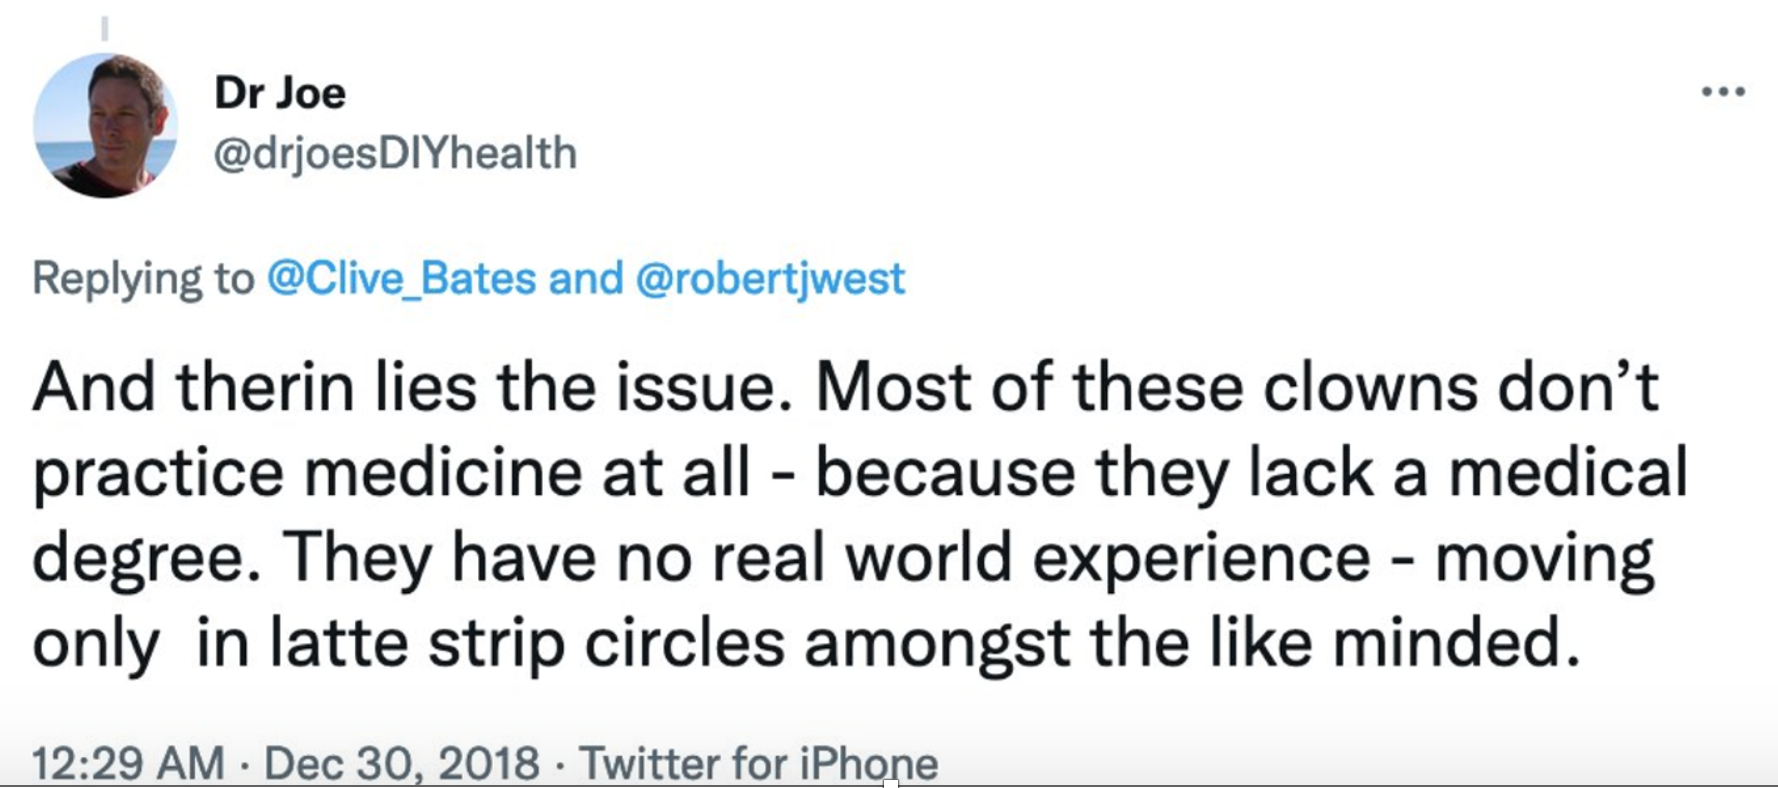Click the "Replying to" label
The width and height of the screenshot is (1778, 788).
pos(143,278)
